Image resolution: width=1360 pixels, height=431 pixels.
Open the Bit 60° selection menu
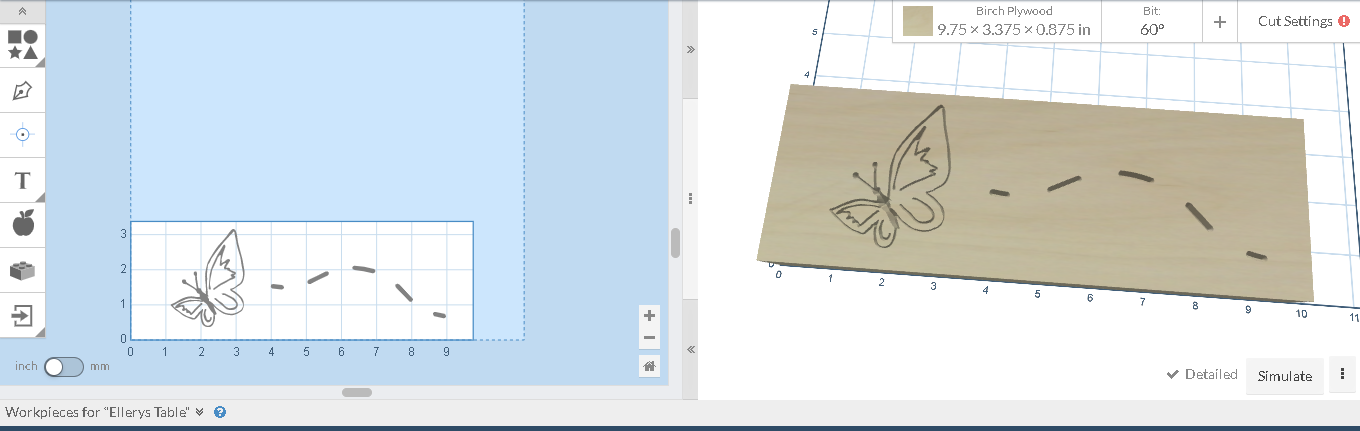pyautogui.click(x=1152, y=21)
